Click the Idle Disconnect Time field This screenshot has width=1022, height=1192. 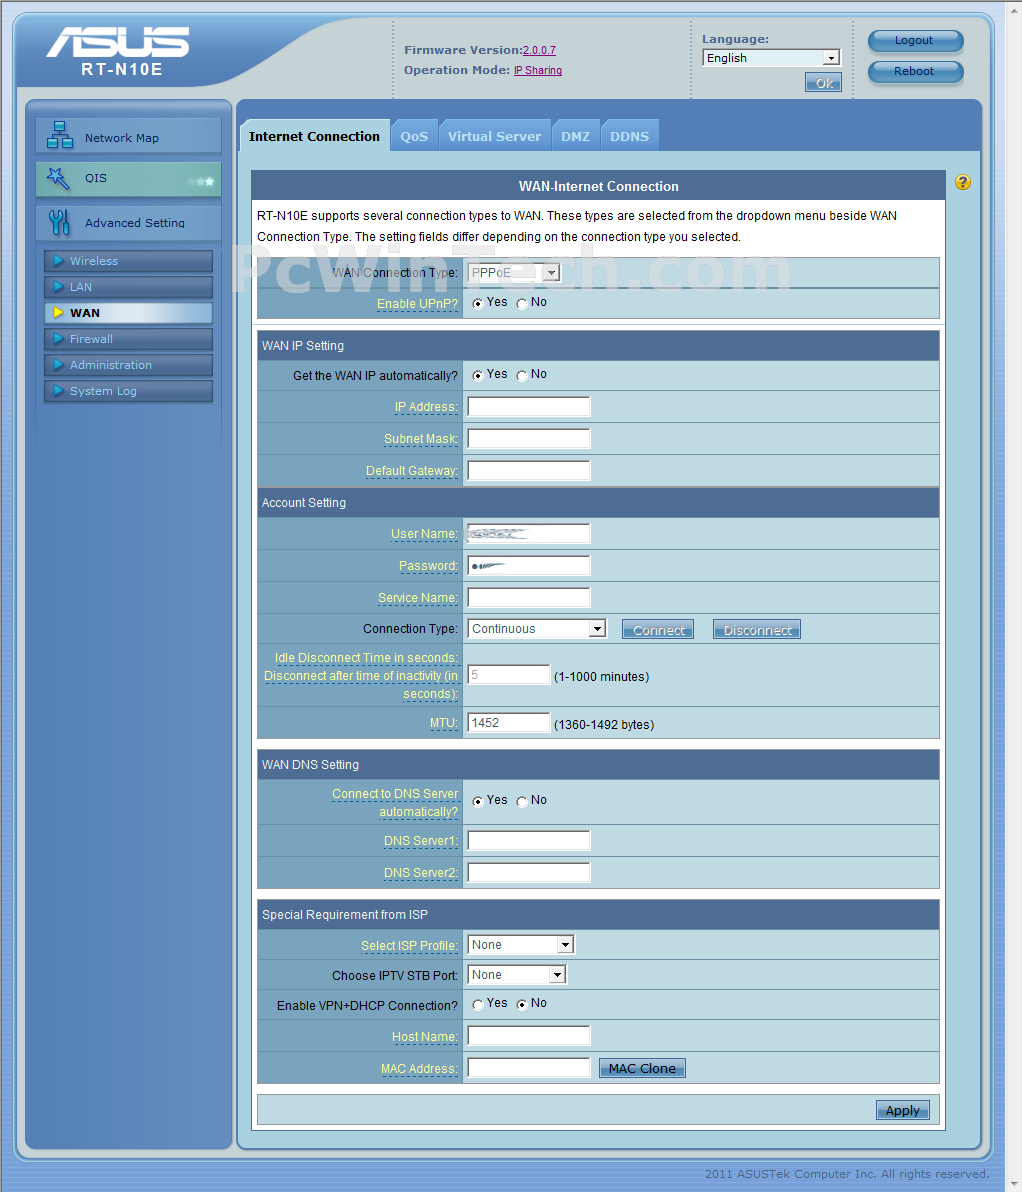click(509, 675)
